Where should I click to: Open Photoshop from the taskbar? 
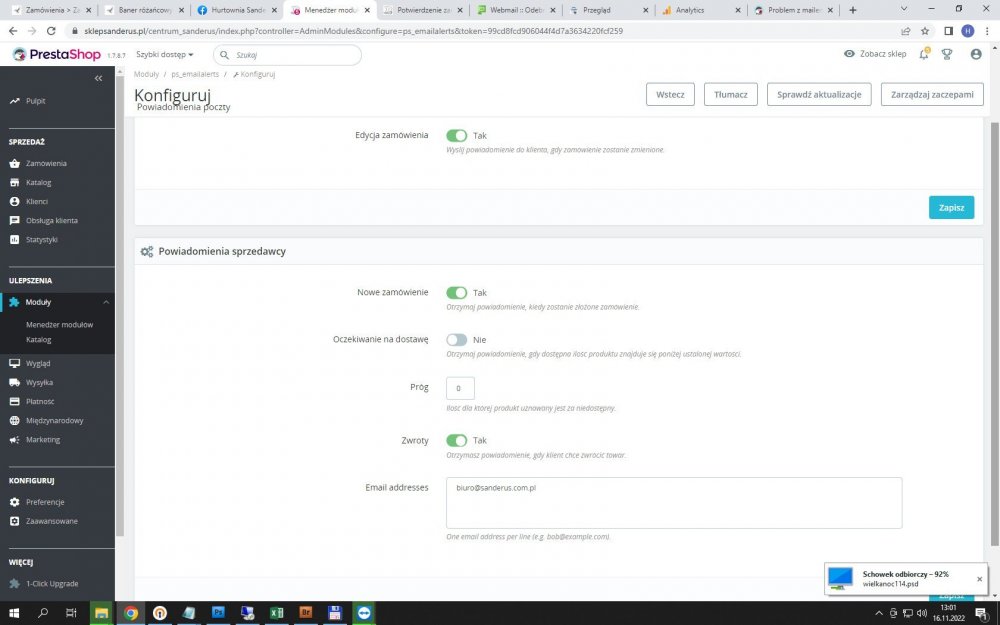[x=218, y=613]
